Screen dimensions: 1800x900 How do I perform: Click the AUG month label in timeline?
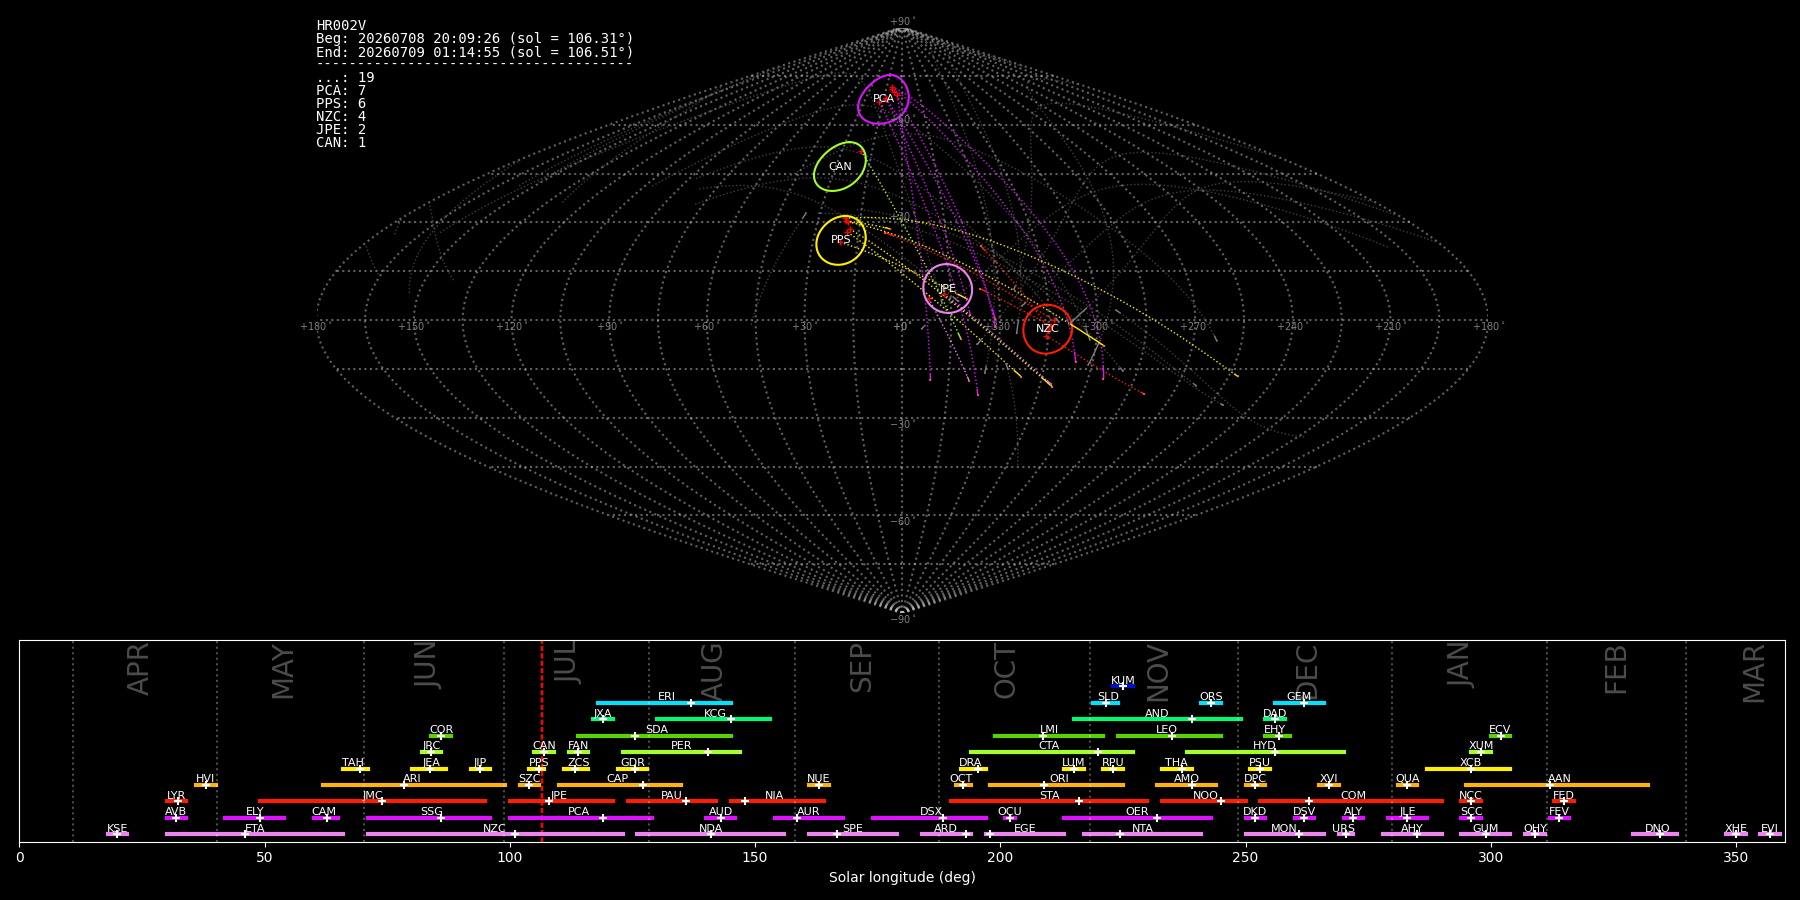[711, 671]
